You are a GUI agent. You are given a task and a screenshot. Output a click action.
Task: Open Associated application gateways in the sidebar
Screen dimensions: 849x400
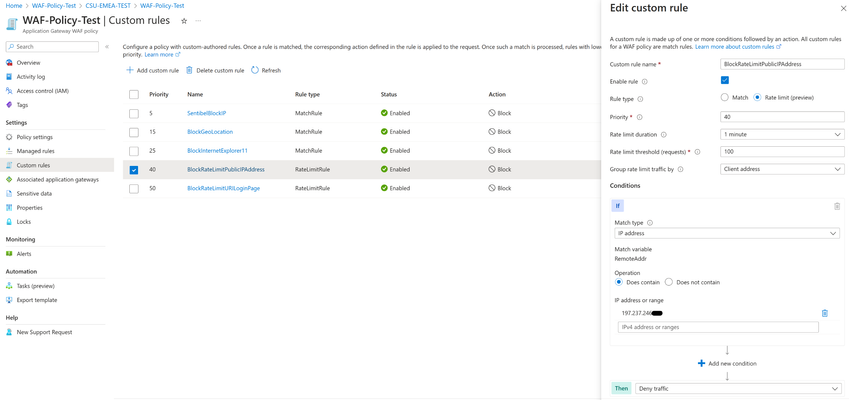[x=57, y=179]
